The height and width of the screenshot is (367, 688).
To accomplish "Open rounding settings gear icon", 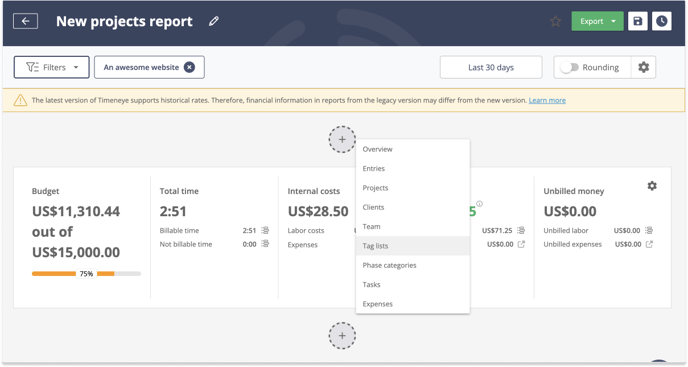I will point(643,67).
